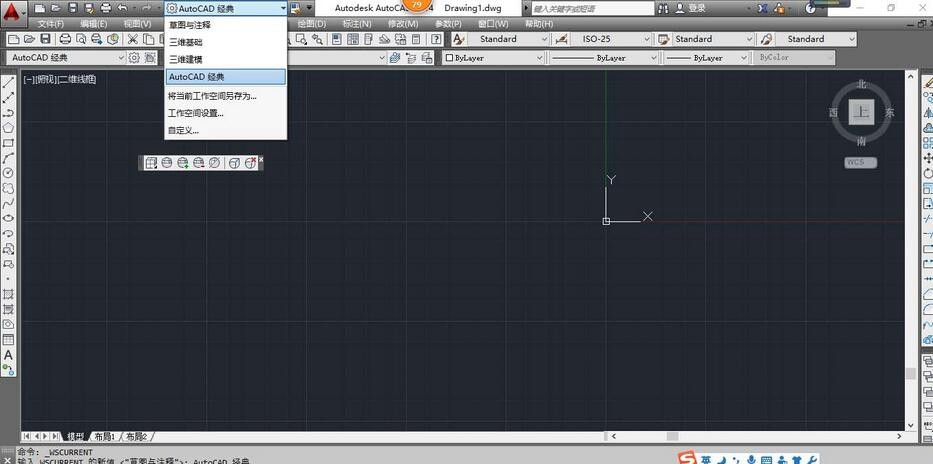933x464 pixels.
Task: Click New in the quick access toolbar
Action: 39,8
